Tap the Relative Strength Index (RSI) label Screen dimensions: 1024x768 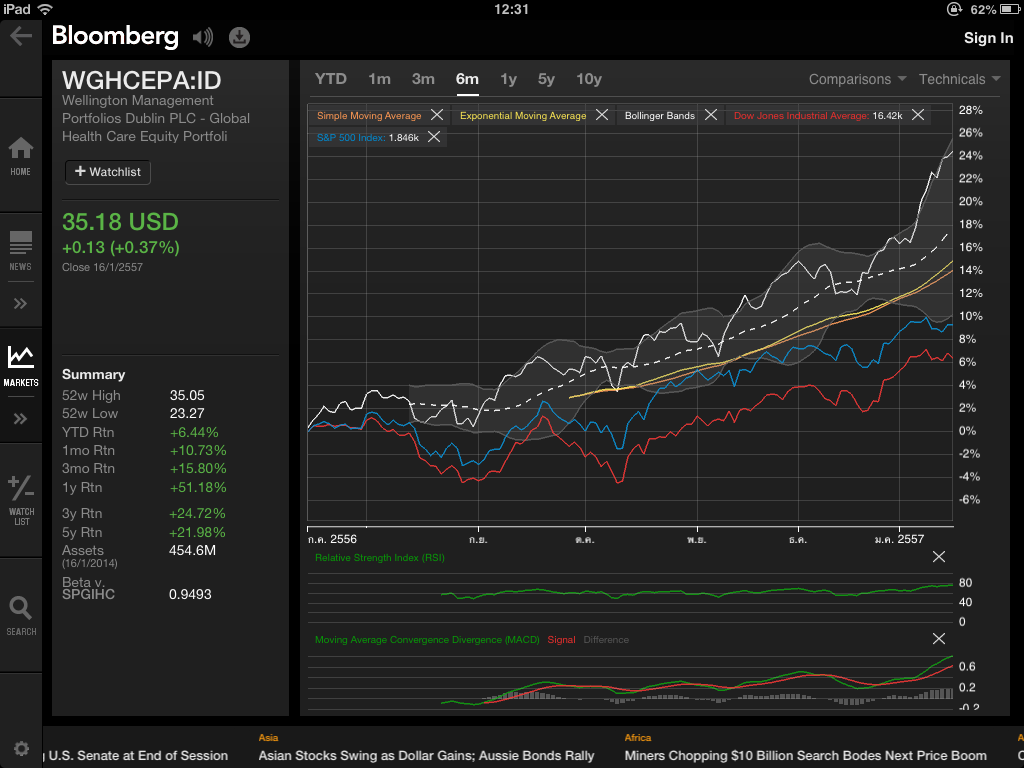click(379, 558)
